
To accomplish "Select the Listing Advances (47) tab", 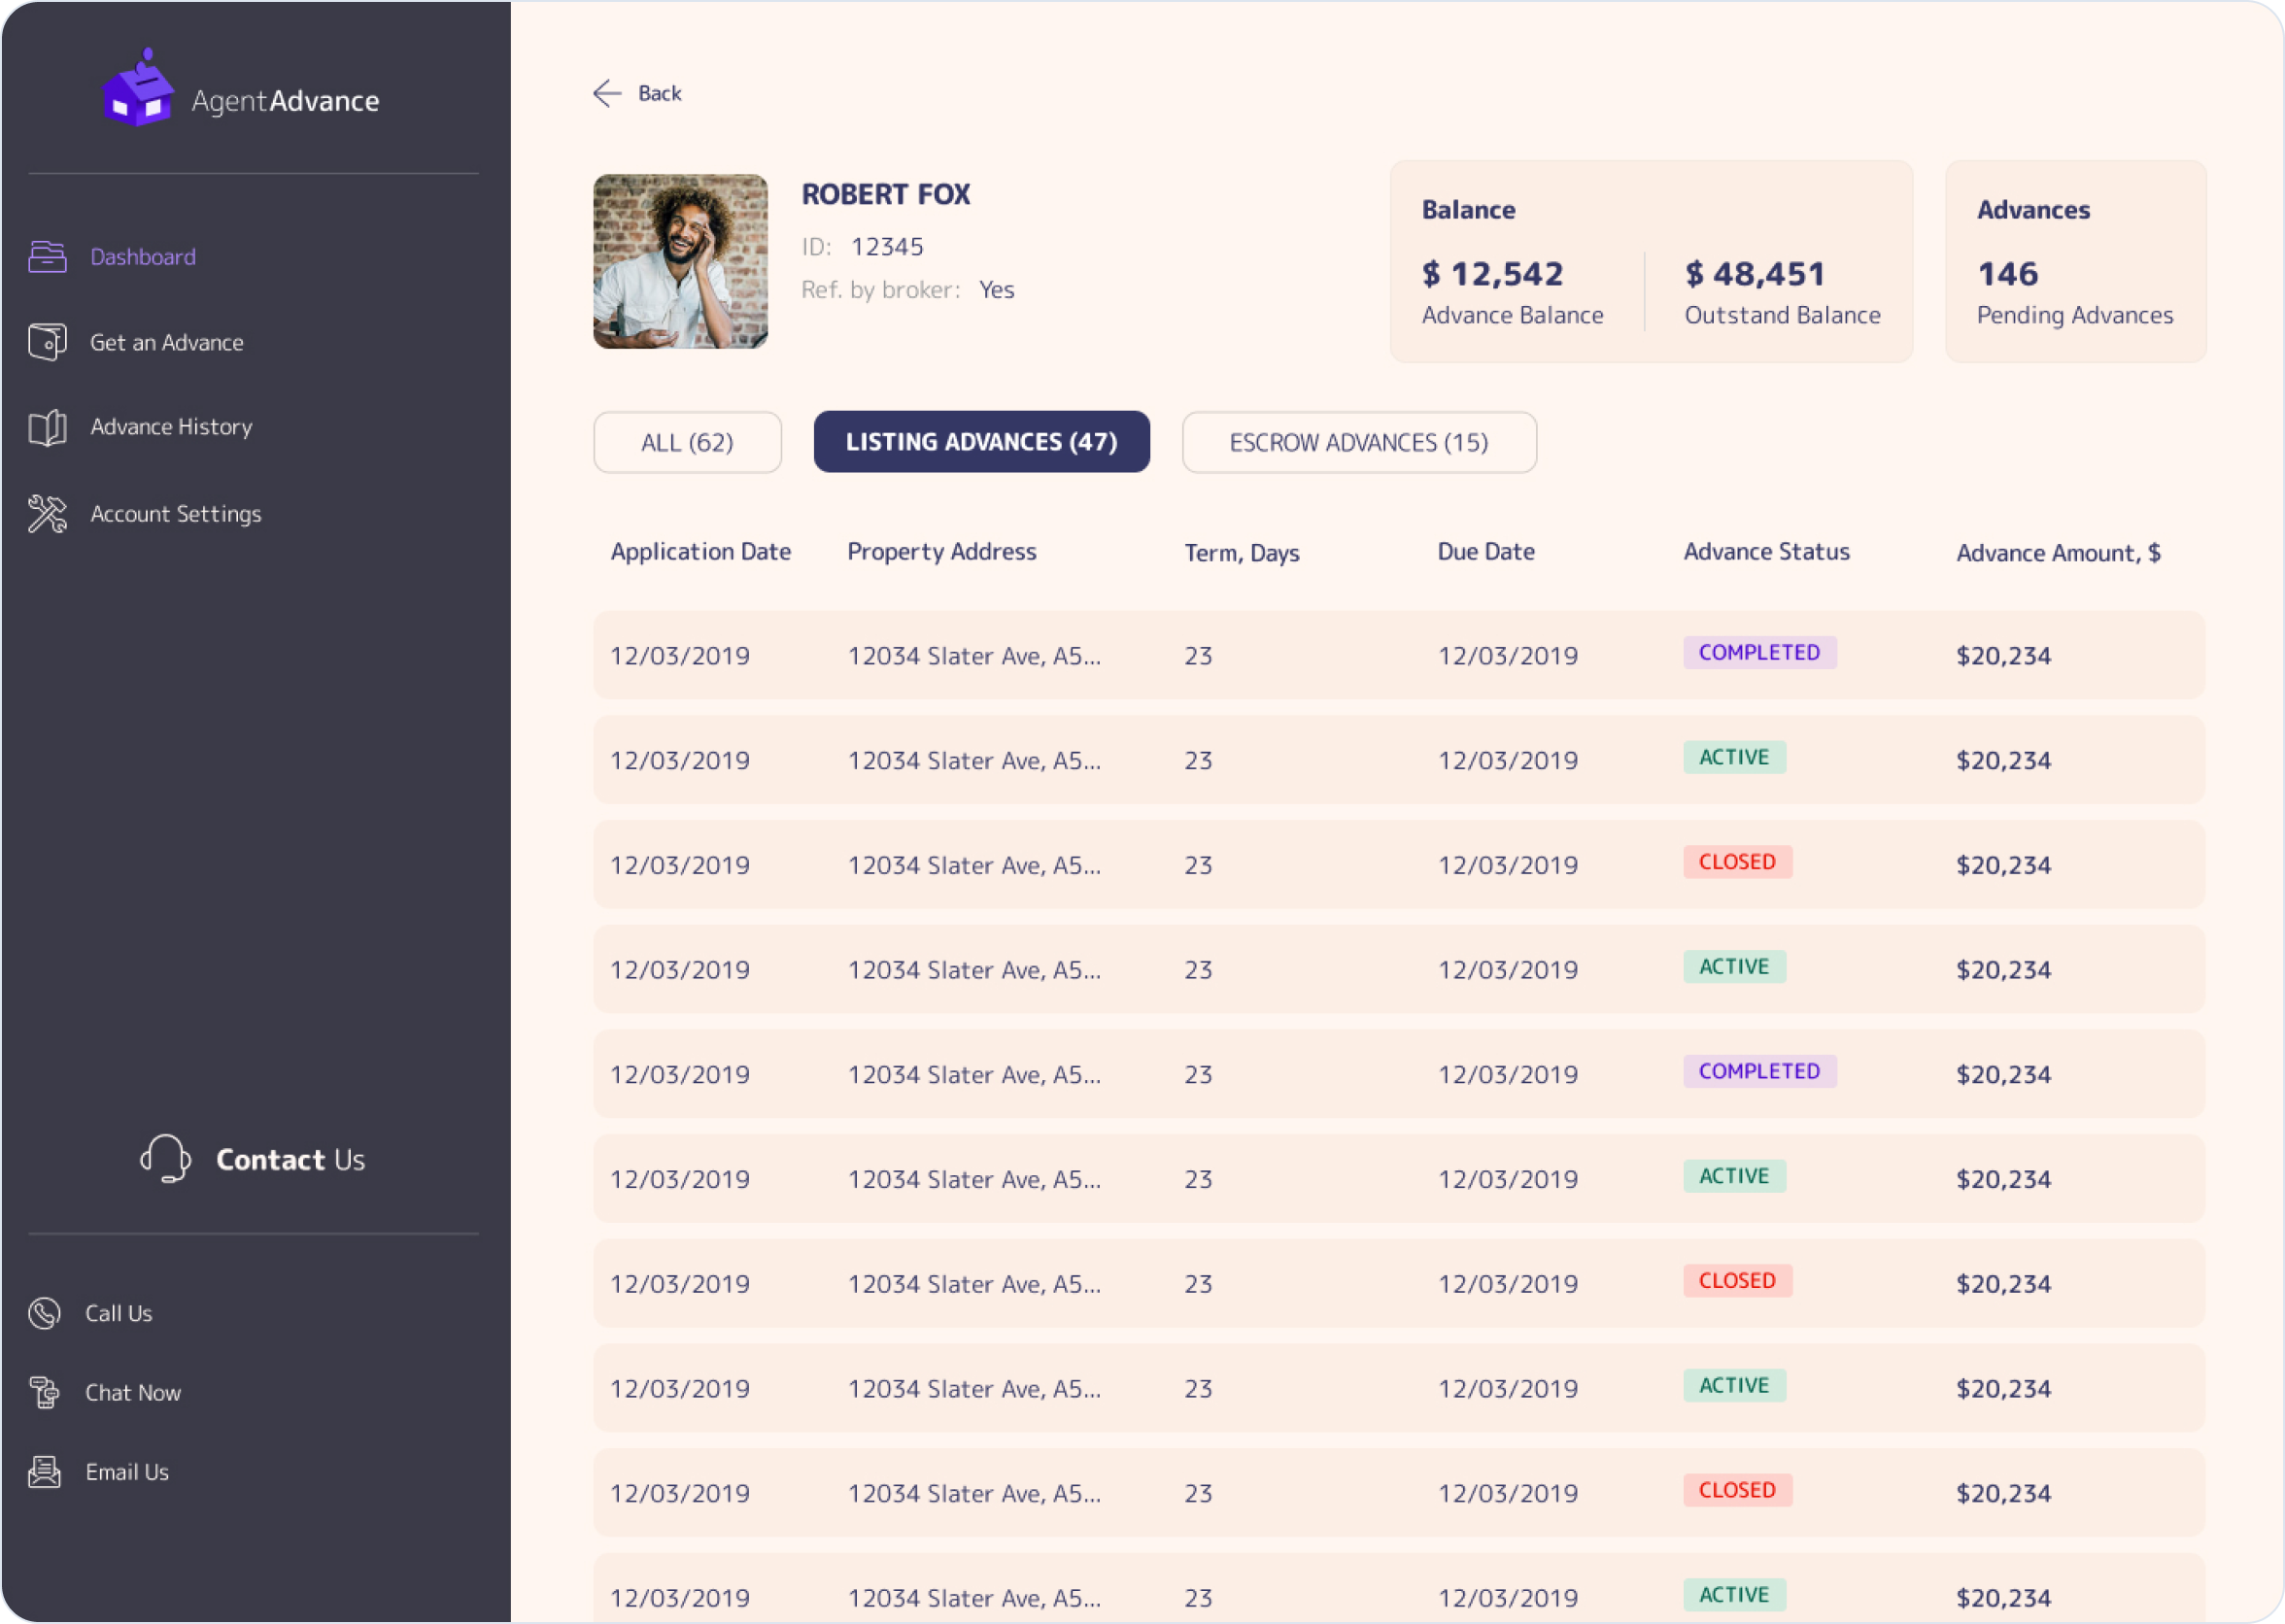I will tap(981, 442).
